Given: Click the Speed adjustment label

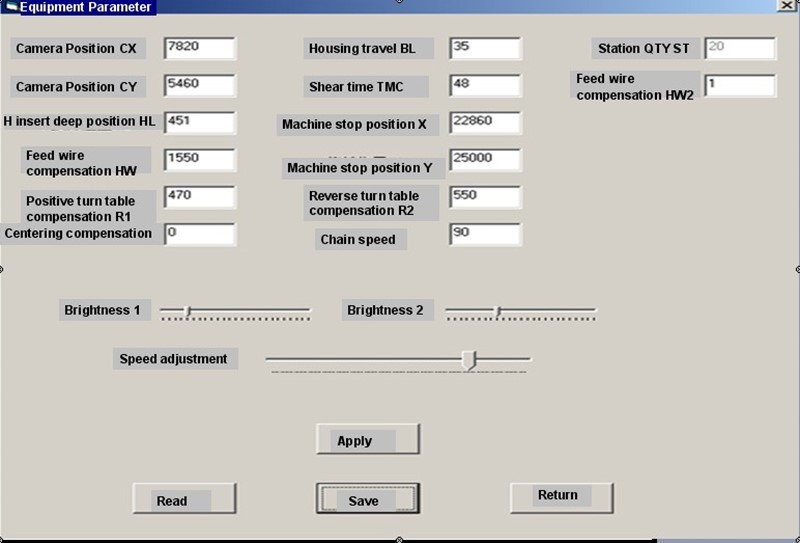Looking at the screenshot, I should [x=175, y=359].
